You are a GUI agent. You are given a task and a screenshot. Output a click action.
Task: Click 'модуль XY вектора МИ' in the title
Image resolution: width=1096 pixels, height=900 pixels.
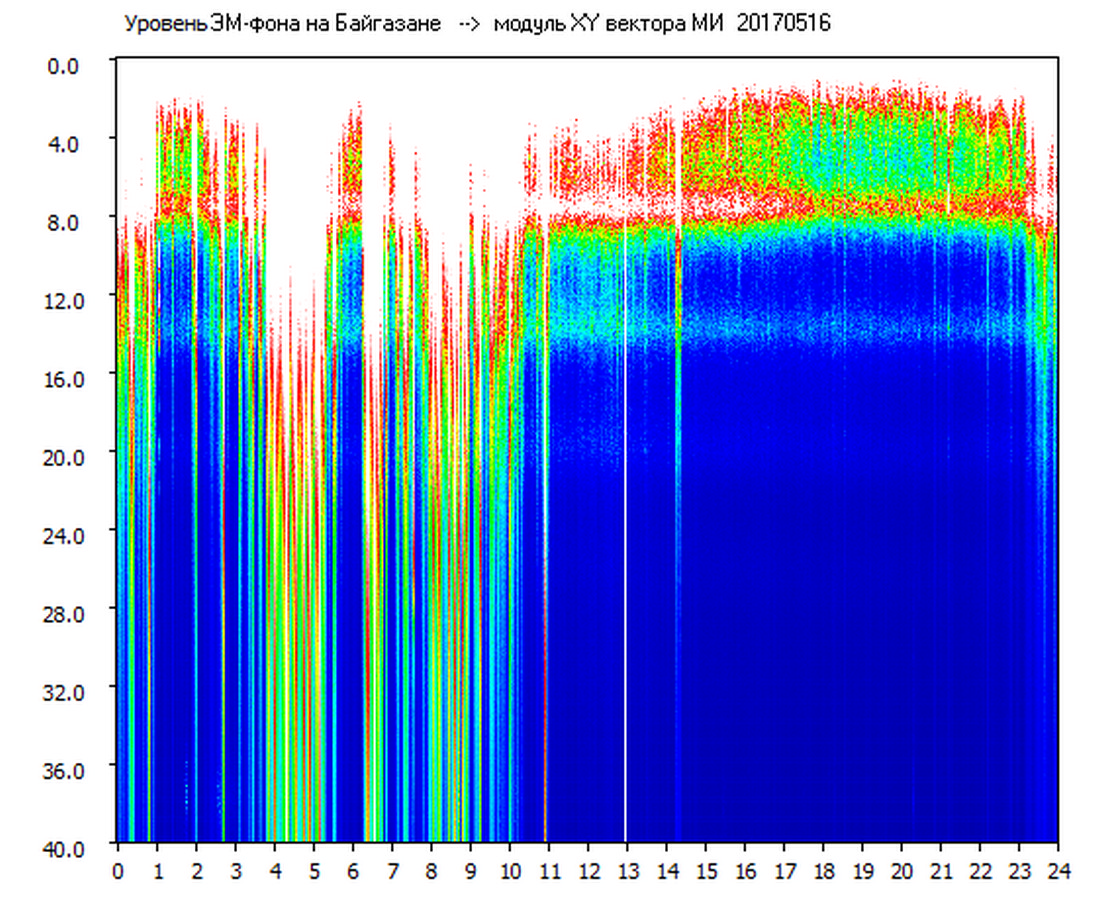coord(607,24)
